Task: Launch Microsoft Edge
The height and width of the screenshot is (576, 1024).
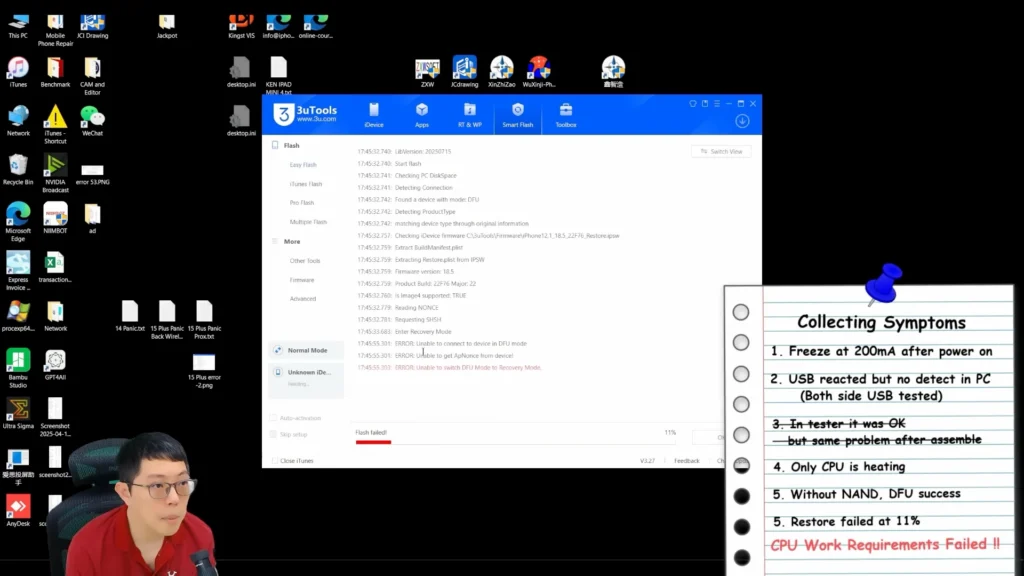Action: click(18, 222)
